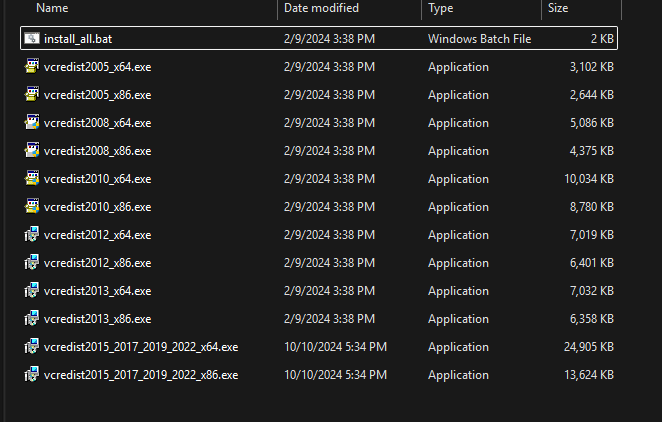Click the install_all.bat file icon
This screenshot has width=662, height=422.
(32, 39)
